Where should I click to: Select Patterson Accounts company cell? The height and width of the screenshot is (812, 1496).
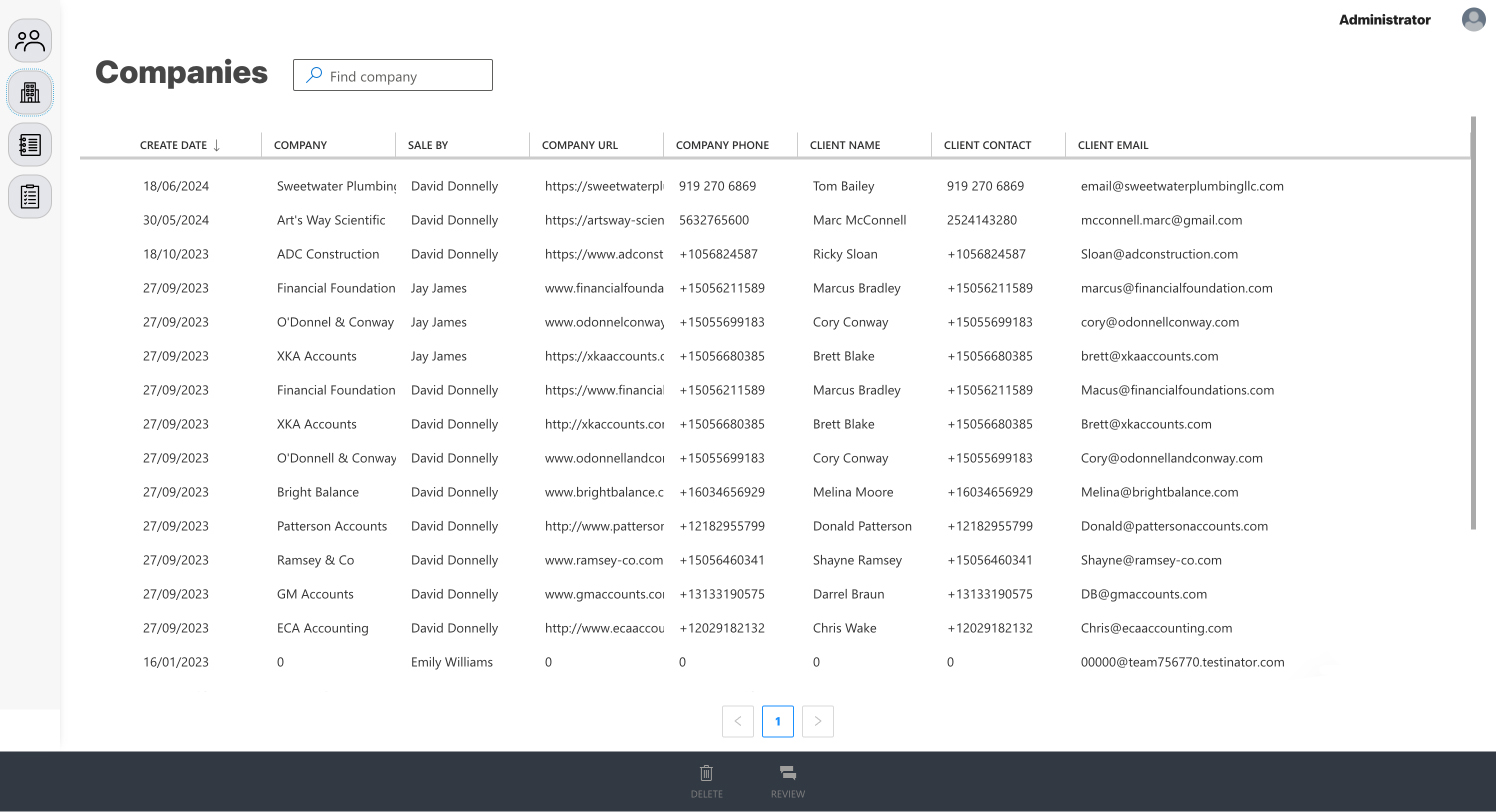click(x=332, y=526)
